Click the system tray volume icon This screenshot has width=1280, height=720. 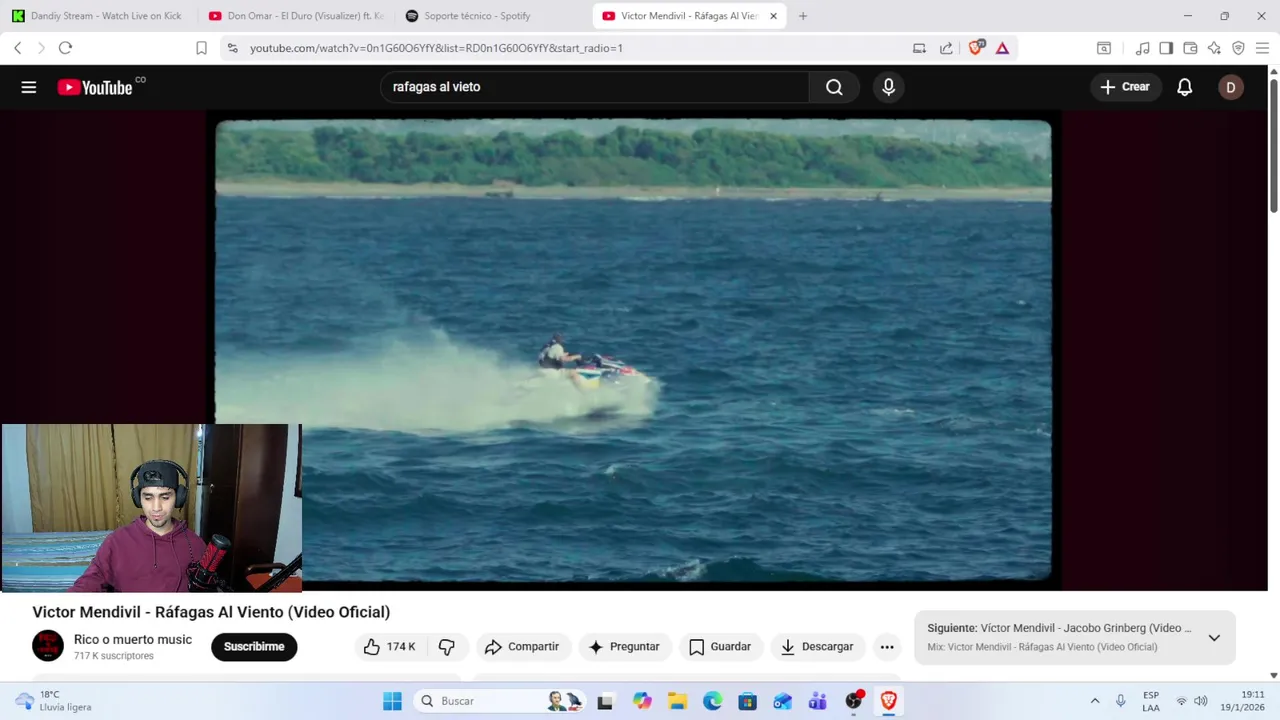pyautogui.click(x=1201, y=701)
